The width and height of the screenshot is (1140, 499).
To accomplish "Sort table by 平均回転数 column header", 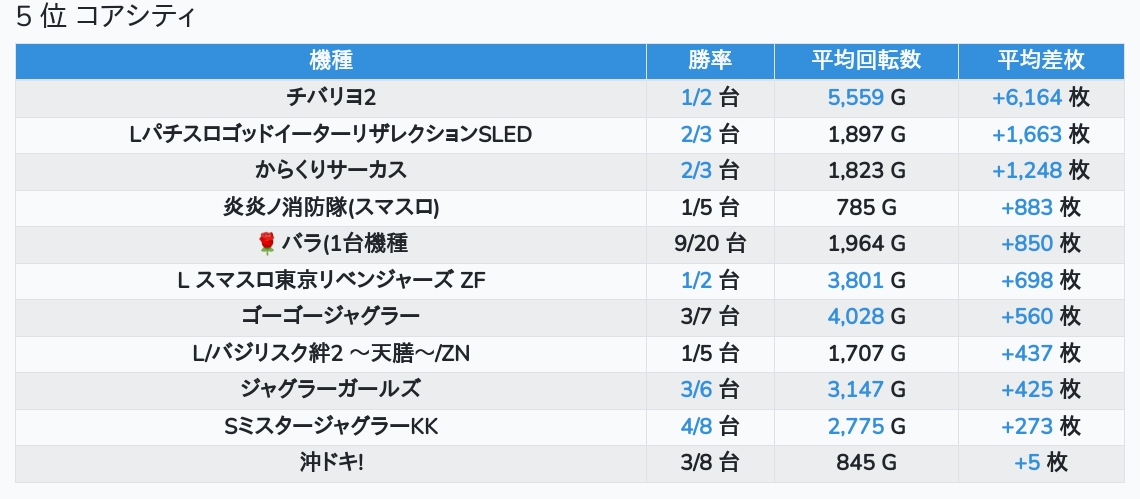I will (866, 61).
